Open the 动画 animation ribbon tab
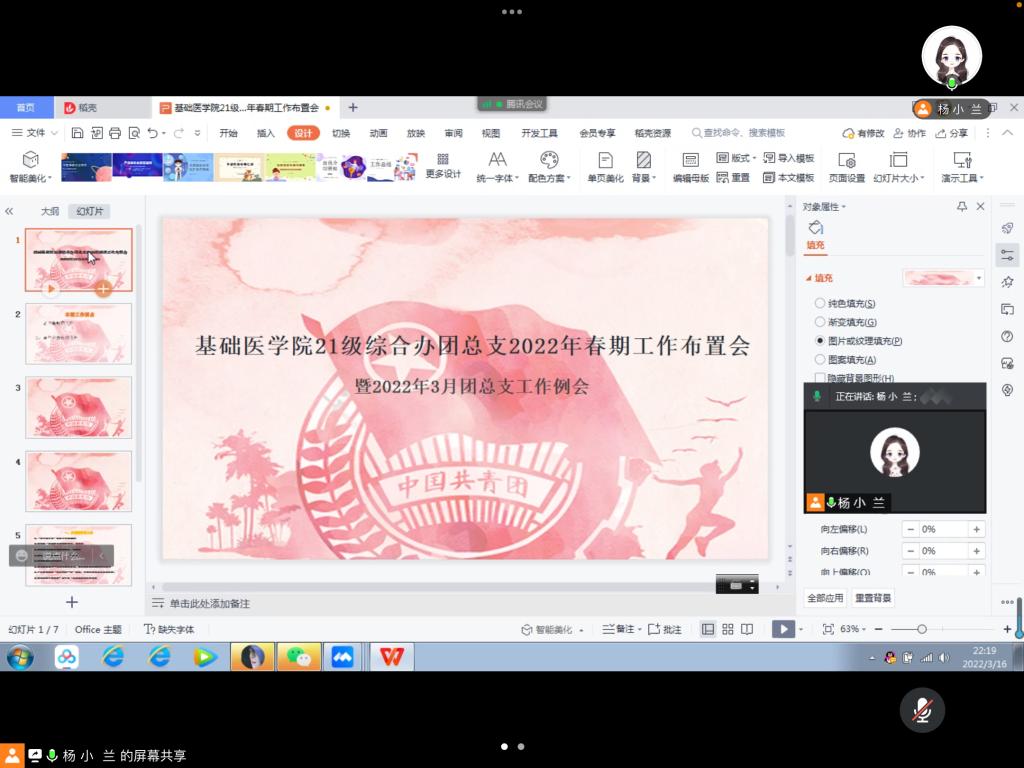This screenshot has height=768, width=1024. (x=378, y=133)
